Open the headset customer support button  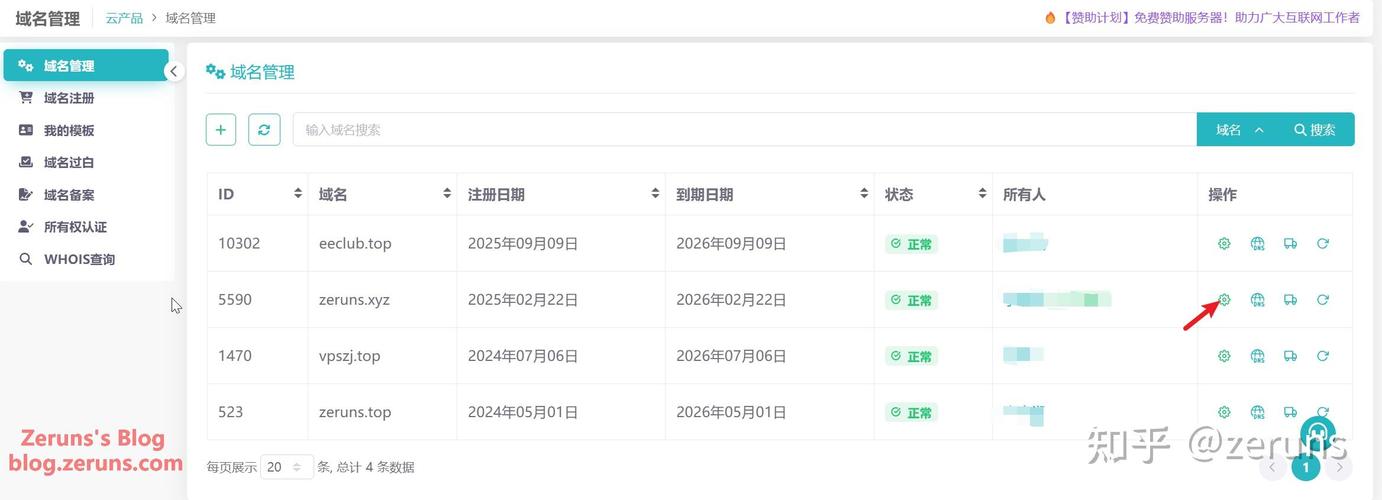click(x=1317, y=433)
